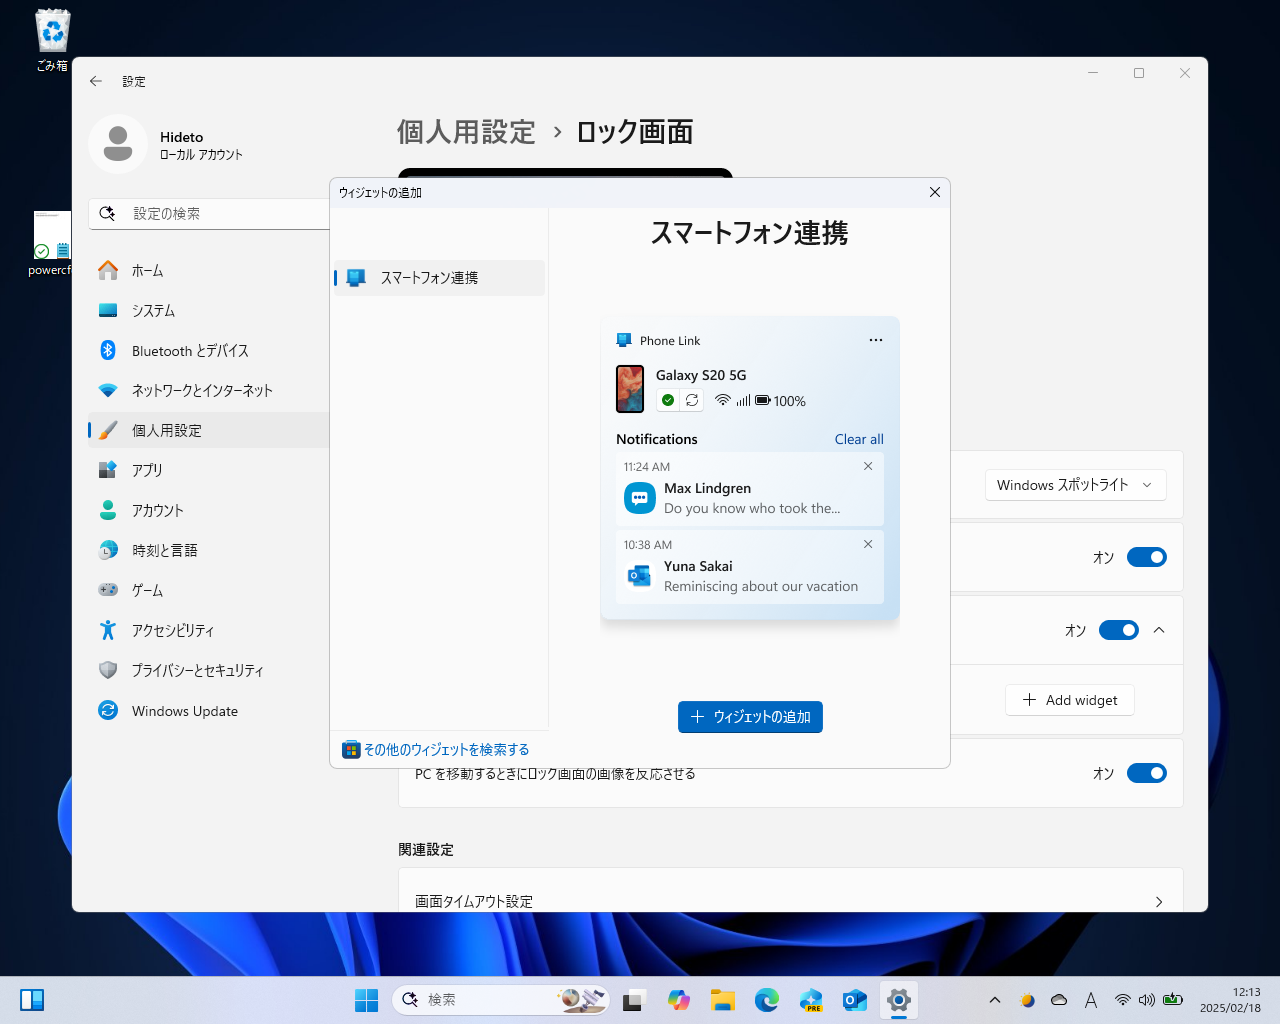The height and width of the screenshot is (1024, 1280).
Task: Disable the bottom ロック画面 オン toggle
Action: click(1147, 772)
